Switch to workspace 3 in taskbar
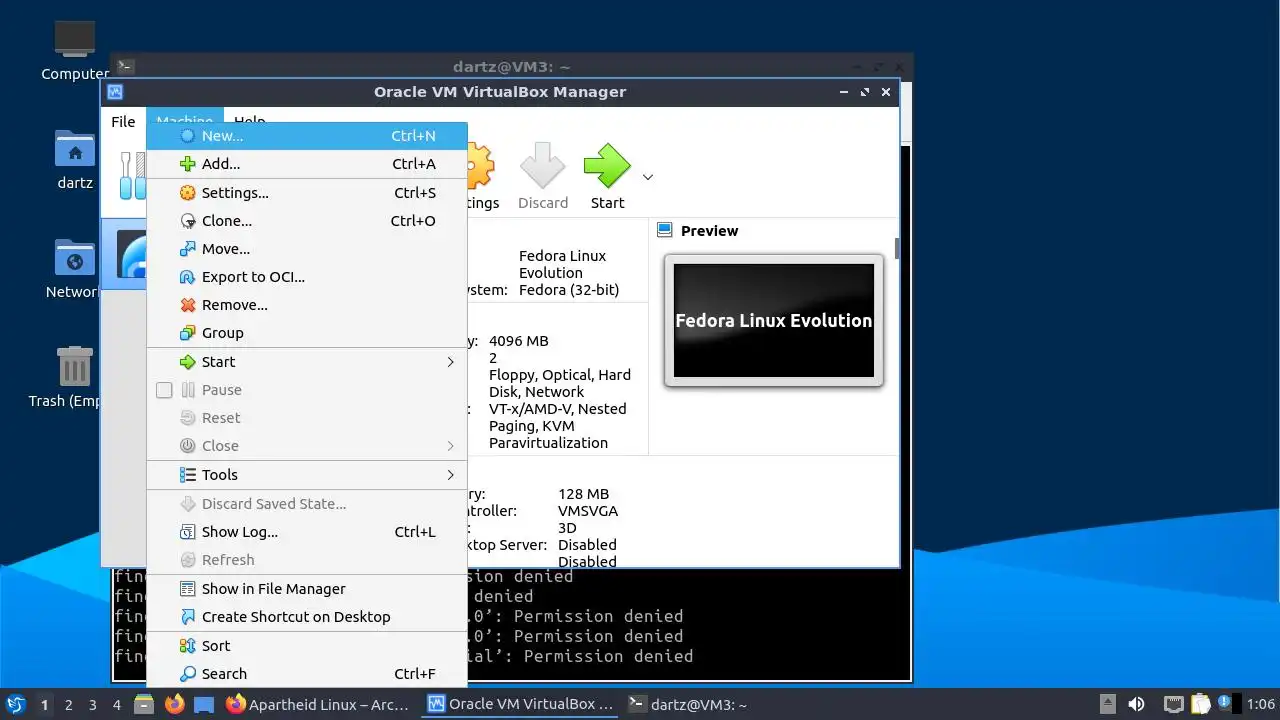 click(92, 704)
